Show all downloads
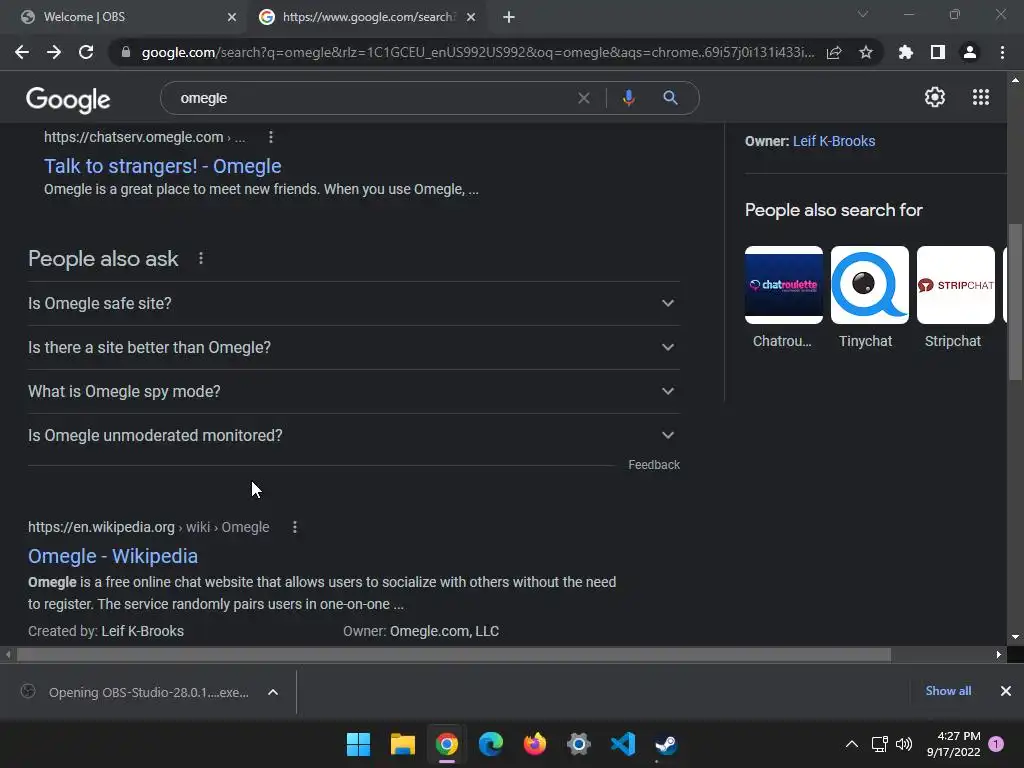 click(948, 691)
